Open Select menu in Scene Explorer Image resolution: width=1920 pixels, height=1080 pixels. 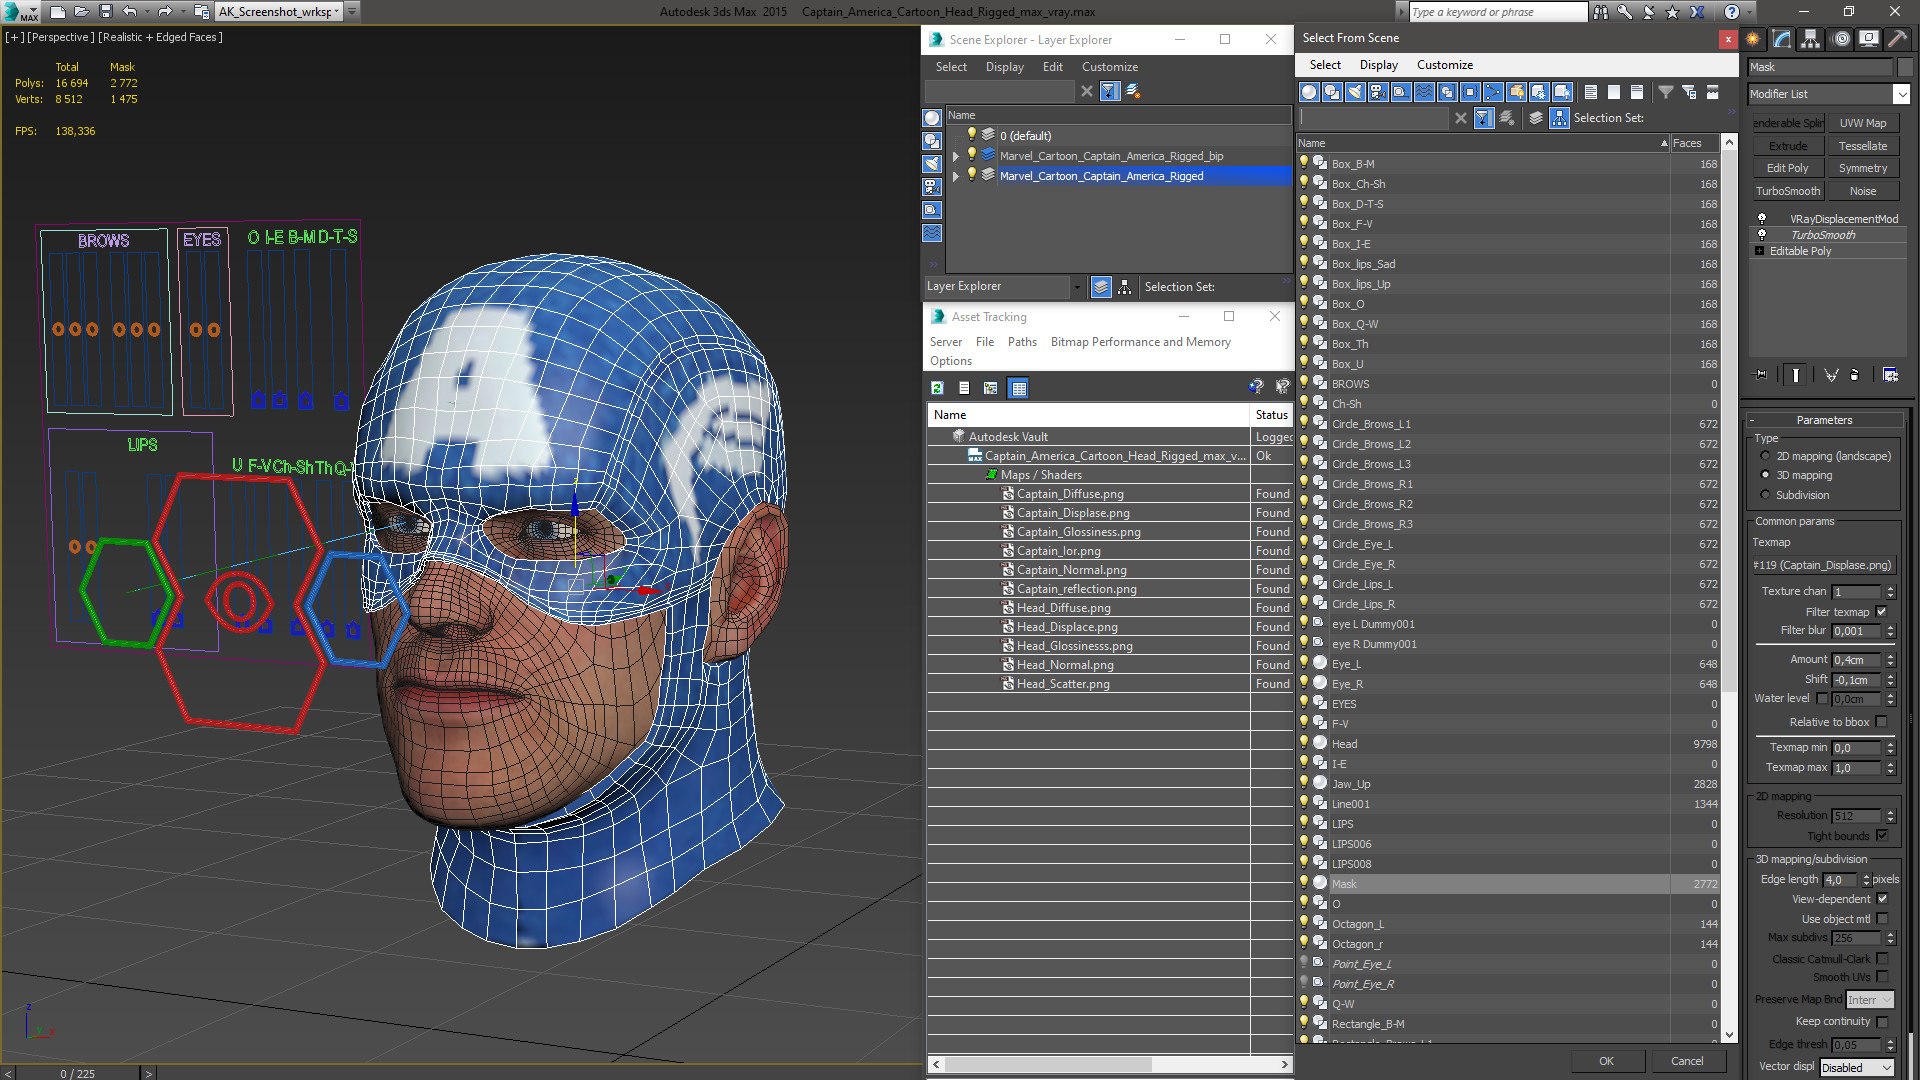(x=951, y=67)
